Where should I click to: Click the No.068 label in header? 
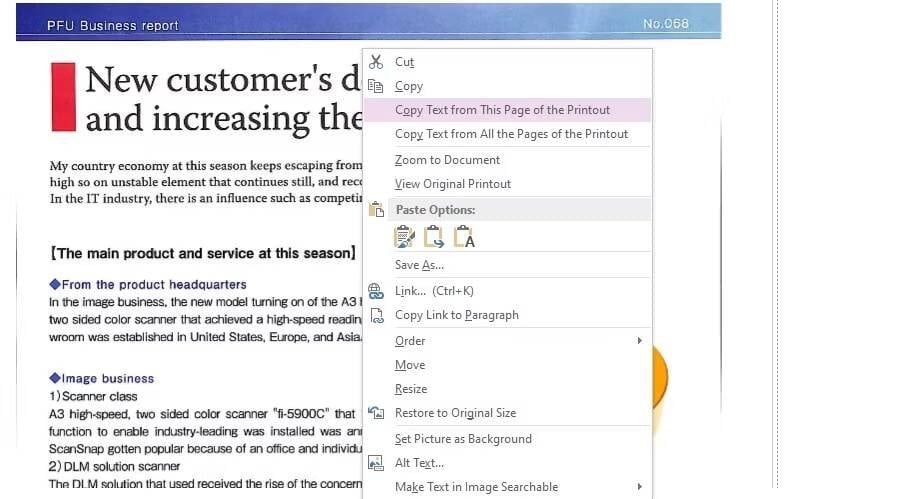click(666, 24)
